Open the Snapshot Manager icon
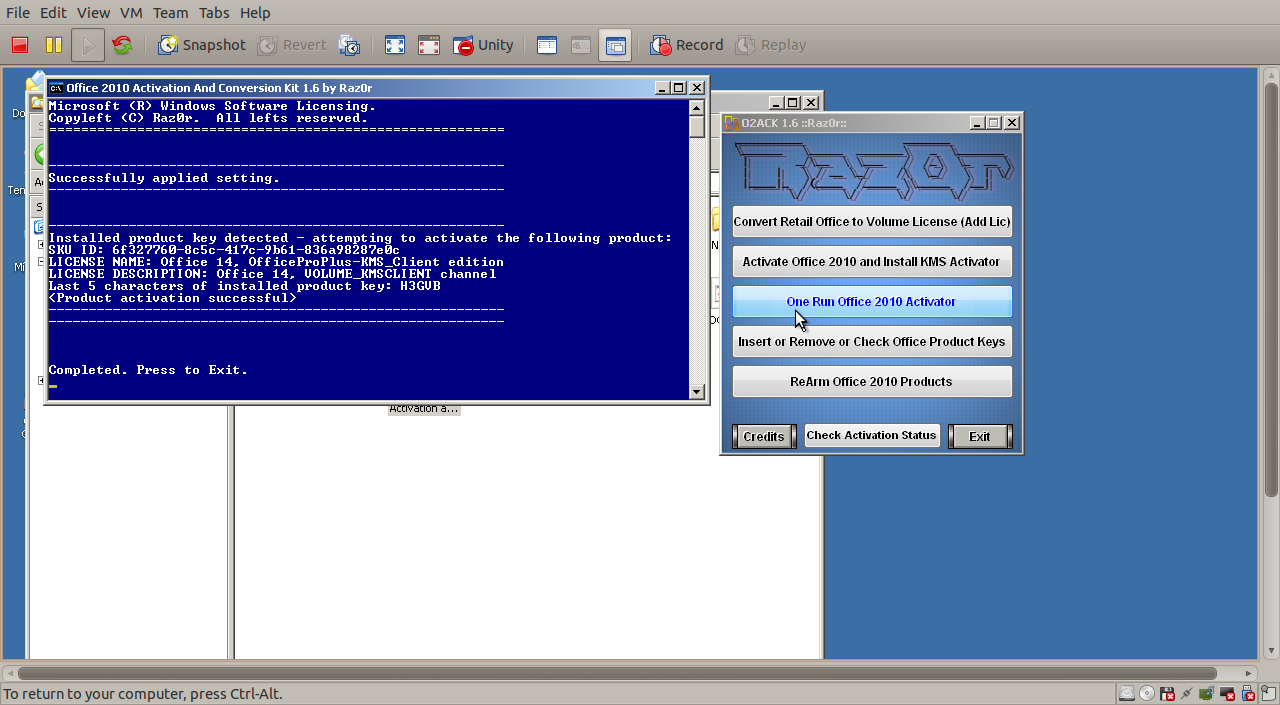The height and width of the screenshot is (705, 1280). pyautogui.click(x=349, y=45)
